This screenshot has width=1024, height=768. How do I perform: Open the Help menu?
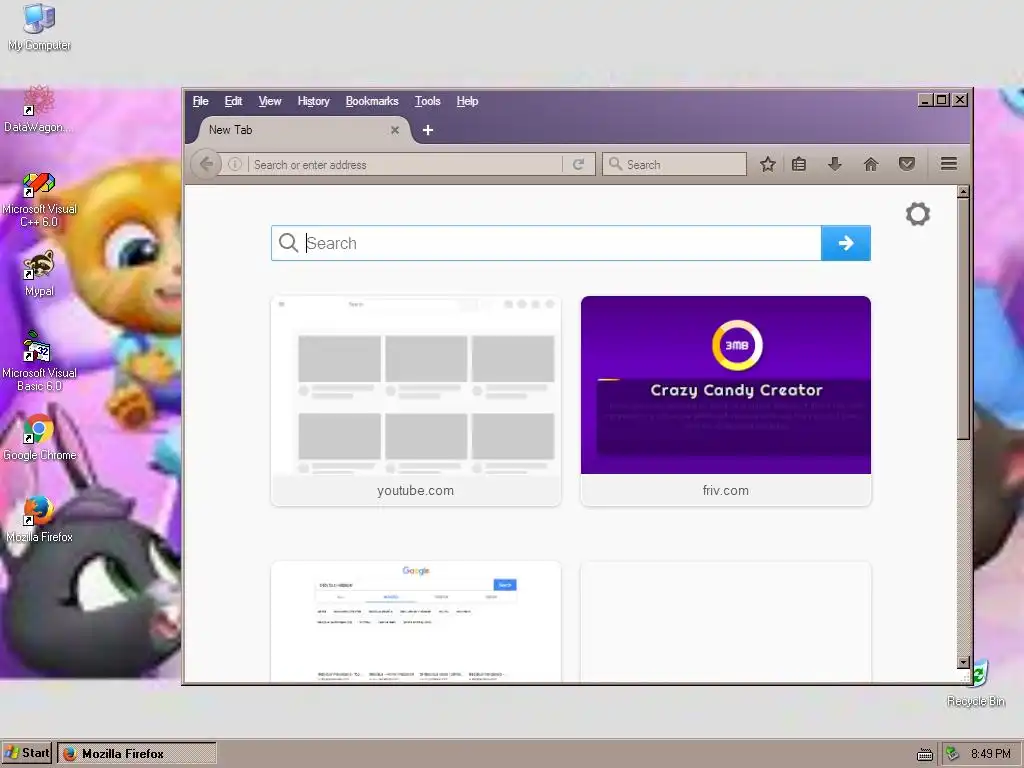pos(467,101)
